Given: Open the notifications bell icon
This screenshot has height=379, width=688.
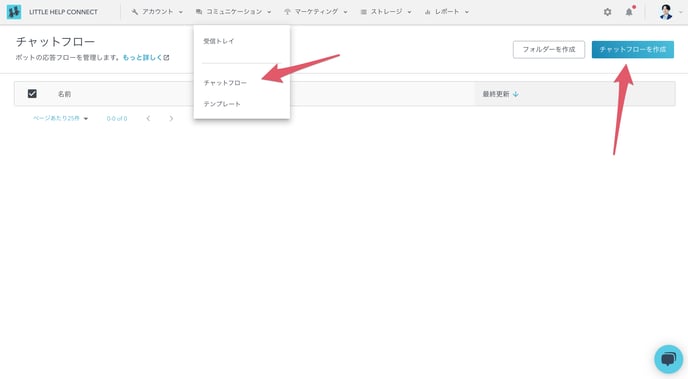Looking at the screenshot, I should [629, 12].
